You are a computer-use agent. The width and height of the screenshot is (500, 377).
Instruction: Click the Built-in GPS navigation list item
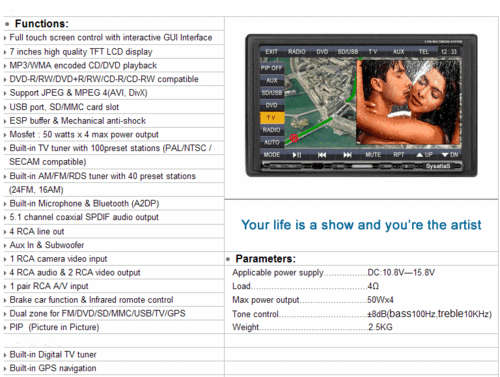(53, 368)
